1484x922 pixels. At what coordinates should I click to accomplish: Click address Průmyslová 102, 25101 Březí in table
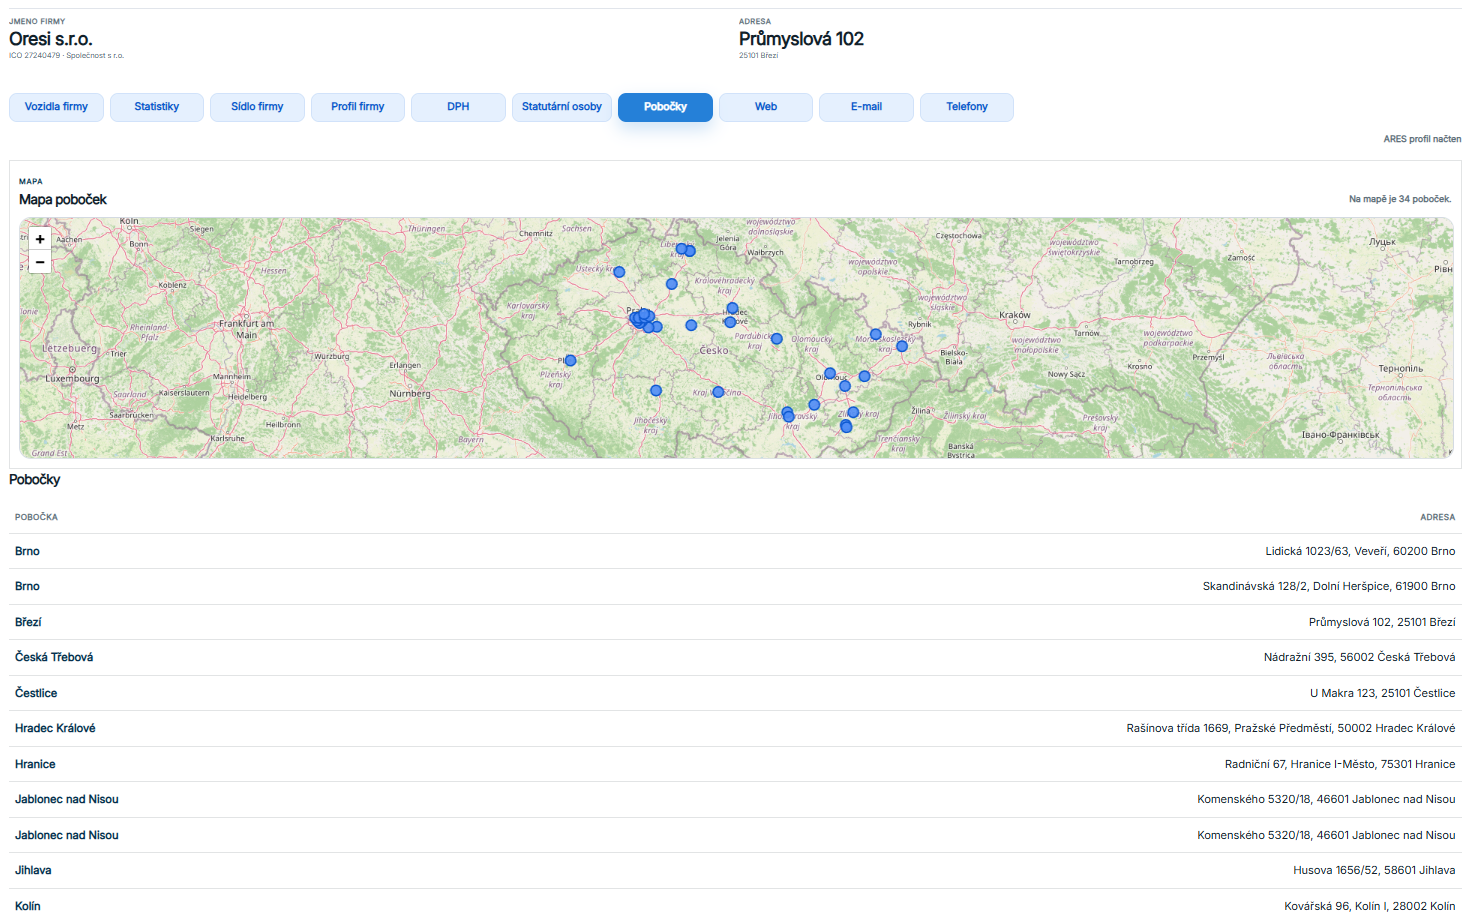point(1382,622)
